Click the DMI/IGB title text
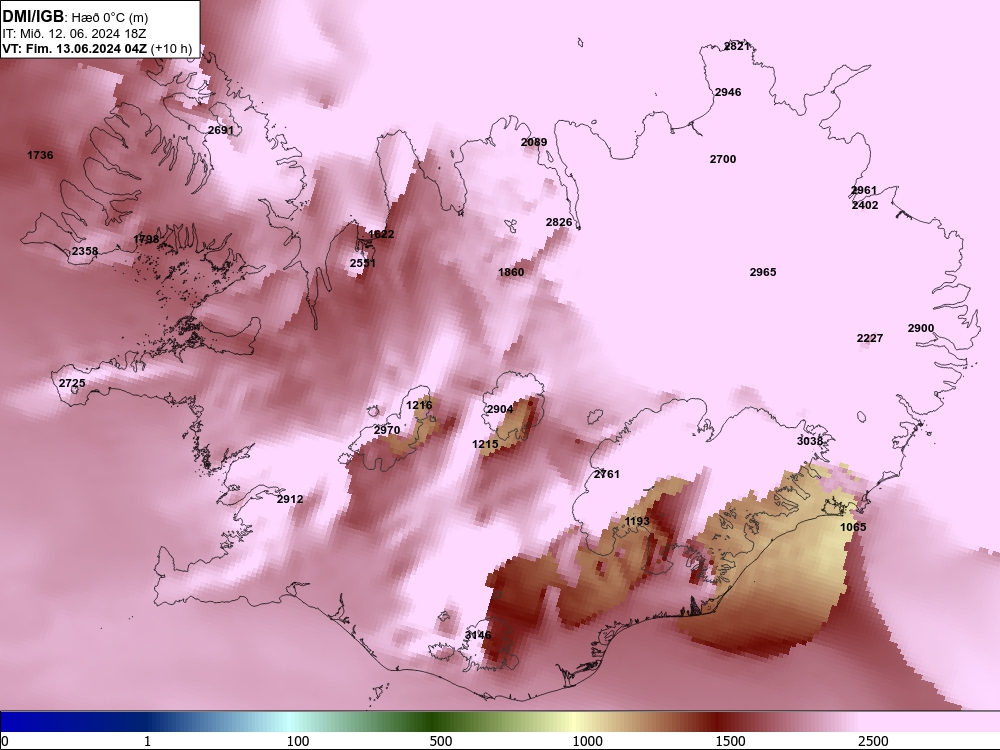Screen dimensions: 1000x750 34,17
